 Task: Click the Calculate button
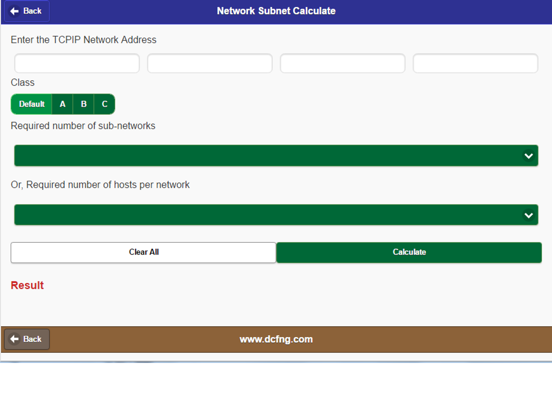pyautogui.click(x=409, y=252)
